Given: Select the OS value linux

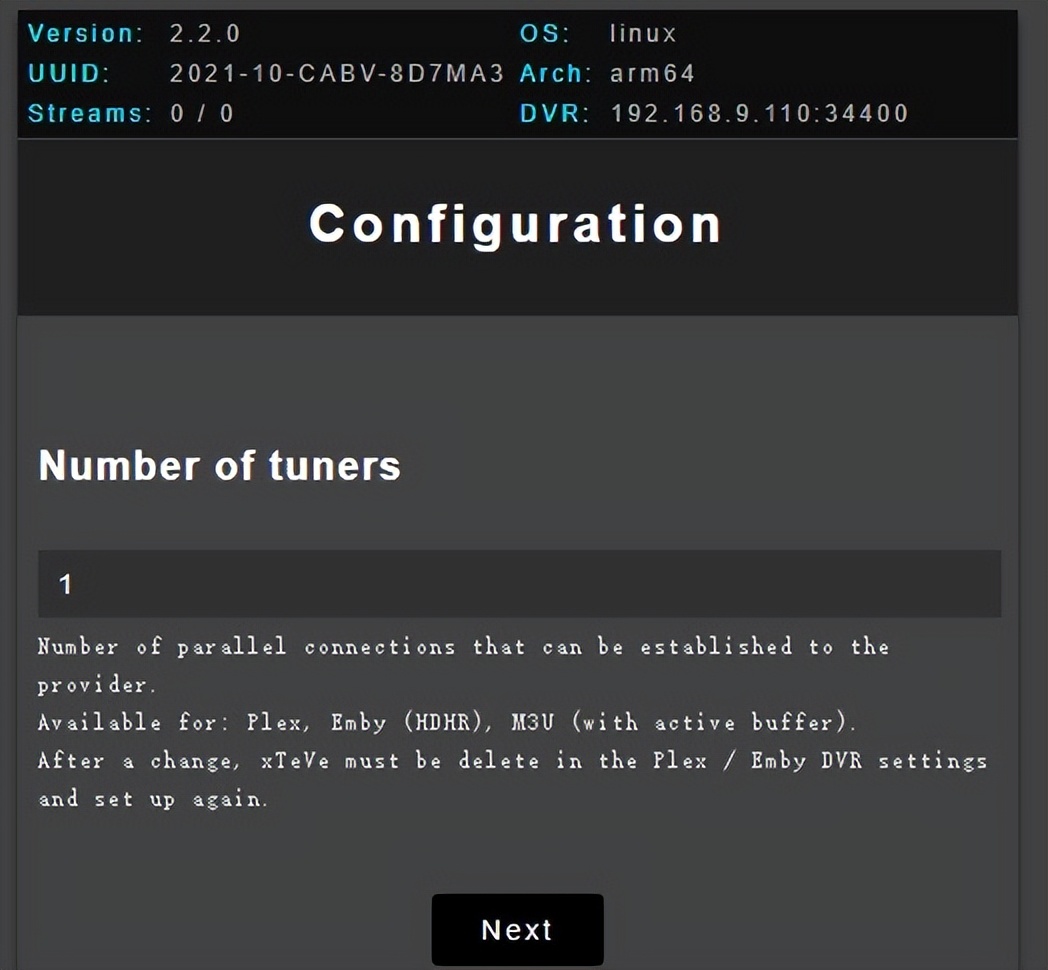Looking at the screenshot, I should pos(643,33).
